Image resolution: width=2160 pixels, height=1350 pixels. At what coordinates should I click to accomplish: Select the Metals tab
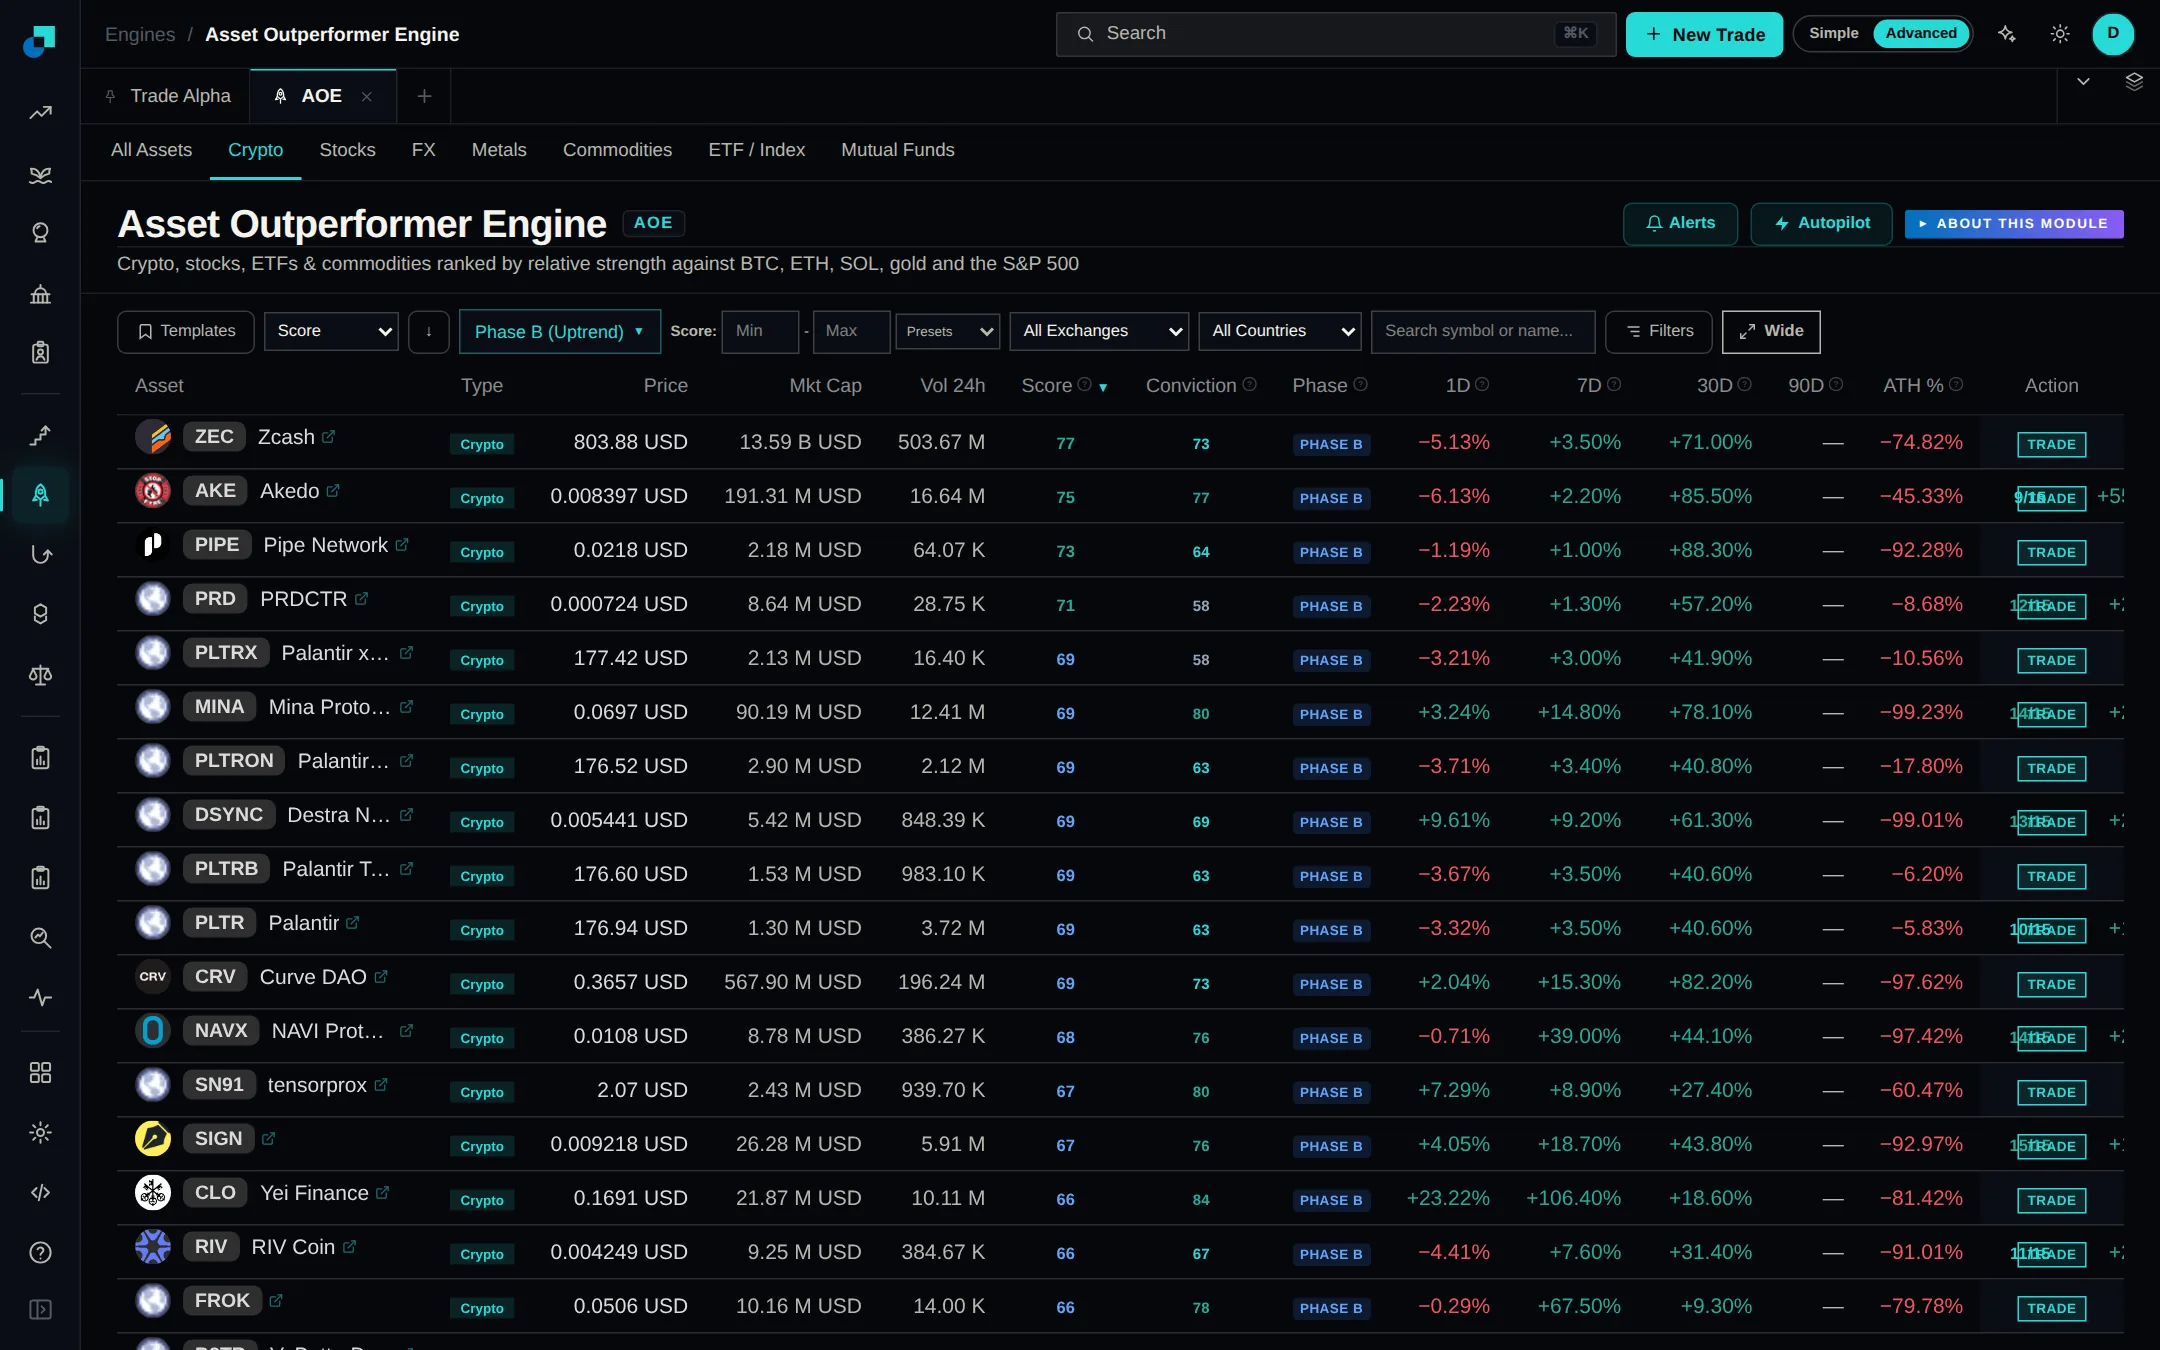(x=499, y=150)
